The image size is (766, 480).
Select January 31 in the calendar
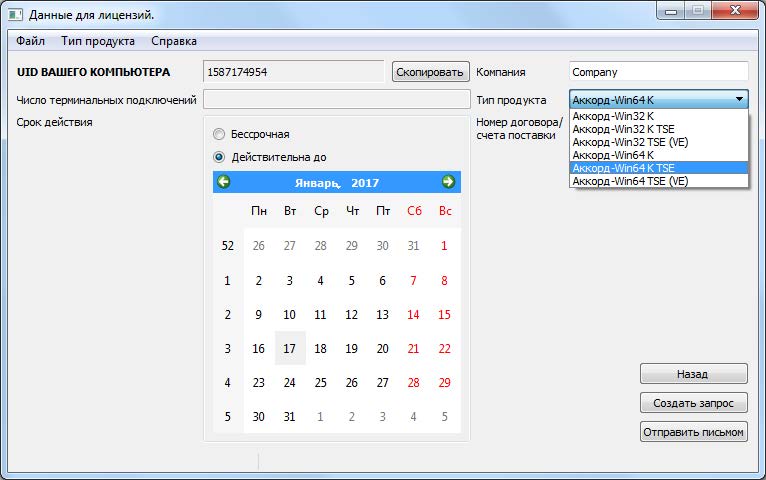point(290,417)
